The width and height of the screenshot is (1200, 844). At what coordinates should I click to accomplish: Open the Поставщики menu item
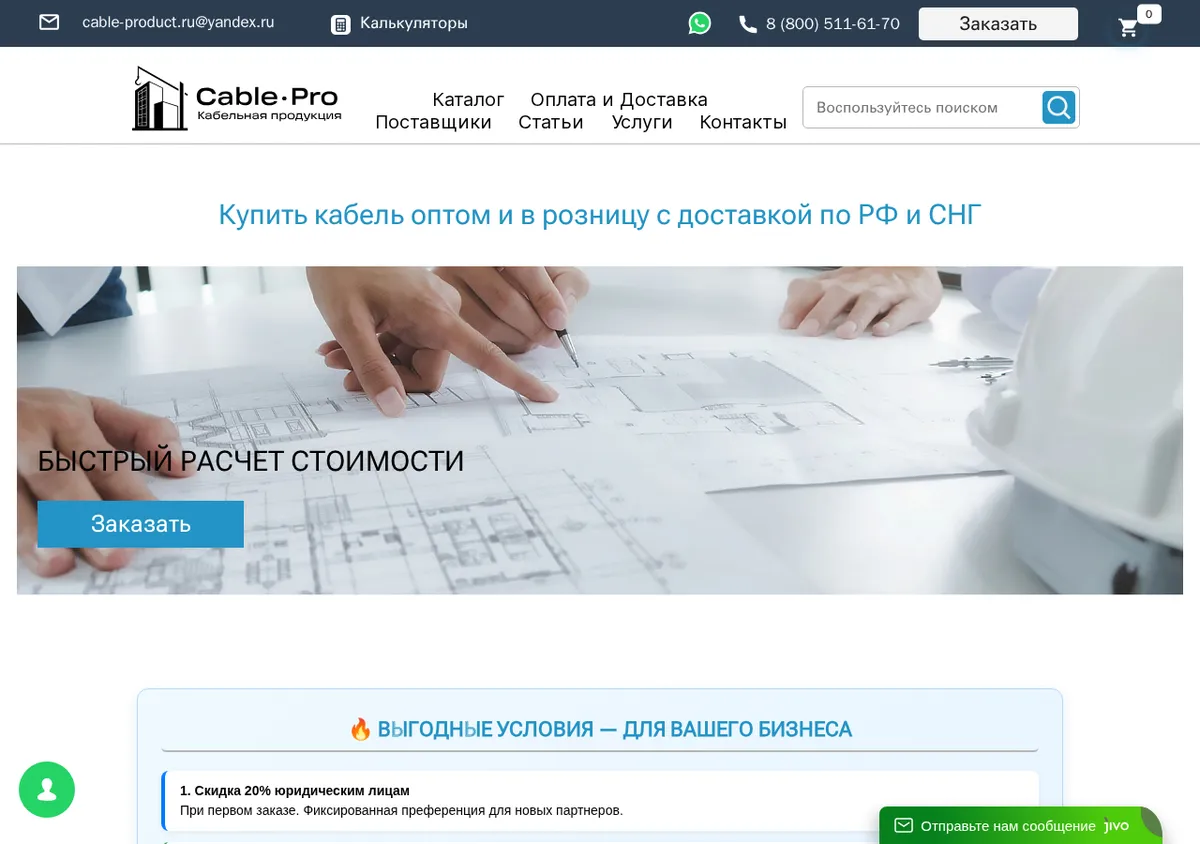click(433, 122)
